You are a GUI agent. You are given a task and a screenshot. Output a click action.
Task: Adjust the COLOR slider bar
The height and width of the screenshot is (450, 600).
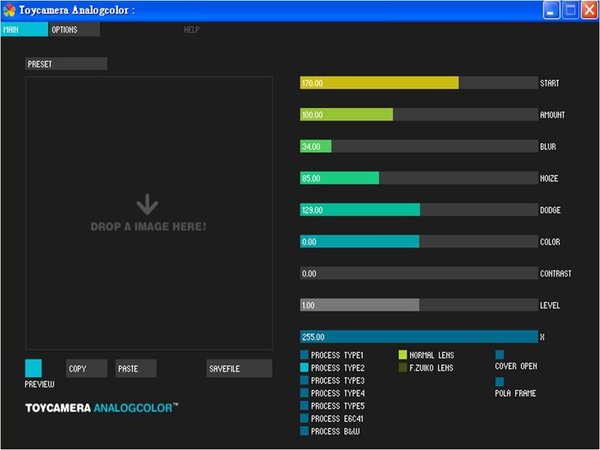(419, 242)
